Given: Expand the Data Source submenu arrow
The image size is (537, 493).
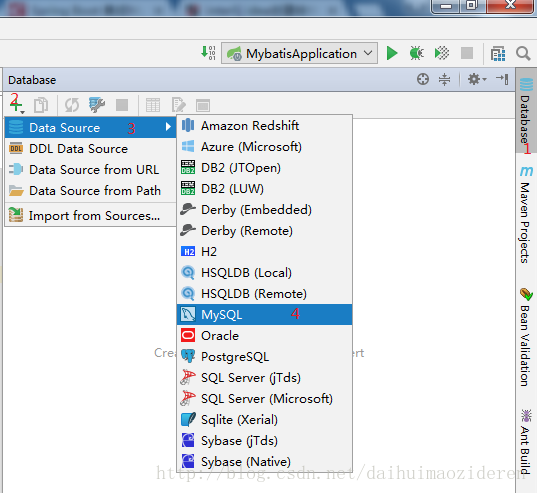Looking at the screenshot, I should (x=168, y=127).
